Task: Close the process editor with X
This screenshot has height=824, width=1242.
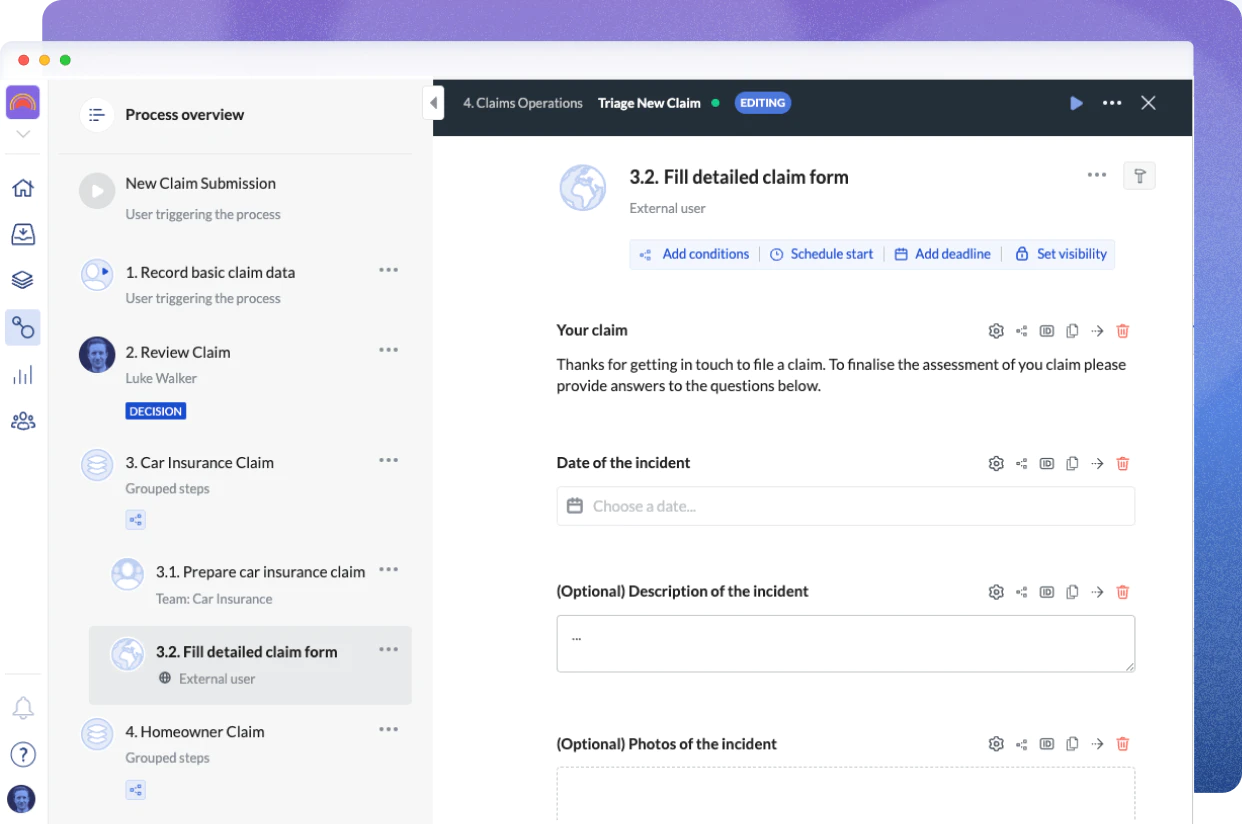Action: pos(1149,103)
